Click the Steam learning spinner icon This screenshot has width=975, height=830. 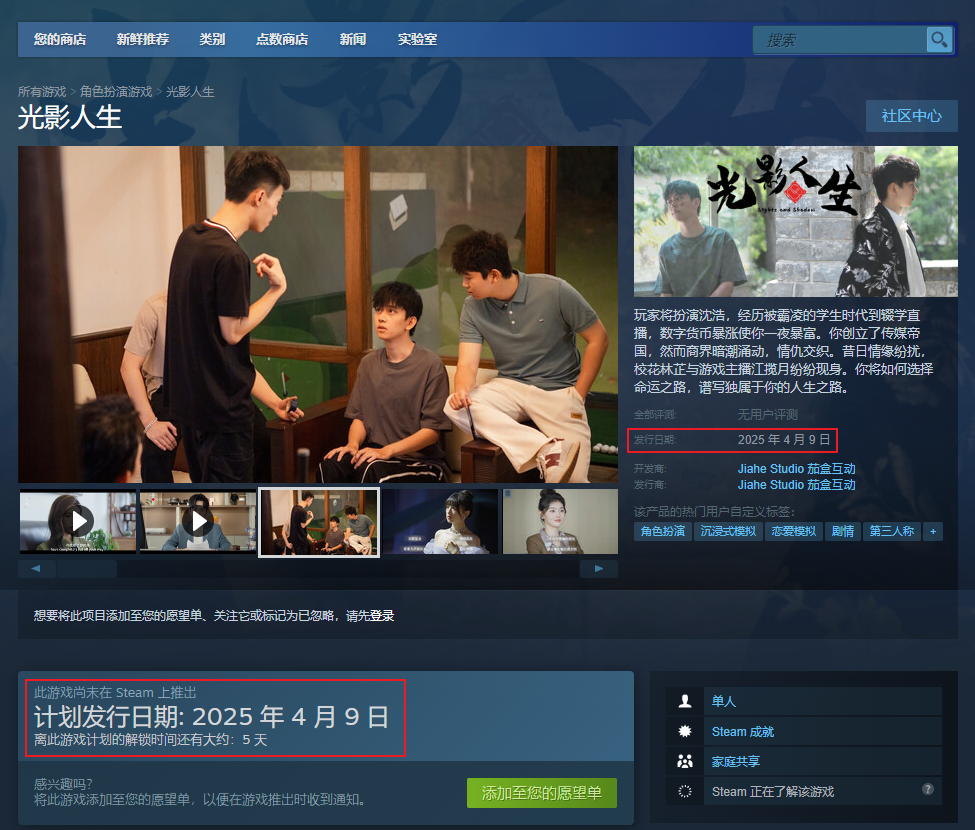tap(685, 791)
